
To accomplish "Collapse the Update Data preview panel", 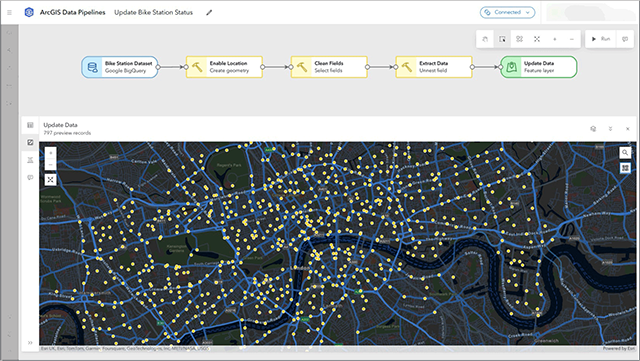I will [x=610, y=129].
